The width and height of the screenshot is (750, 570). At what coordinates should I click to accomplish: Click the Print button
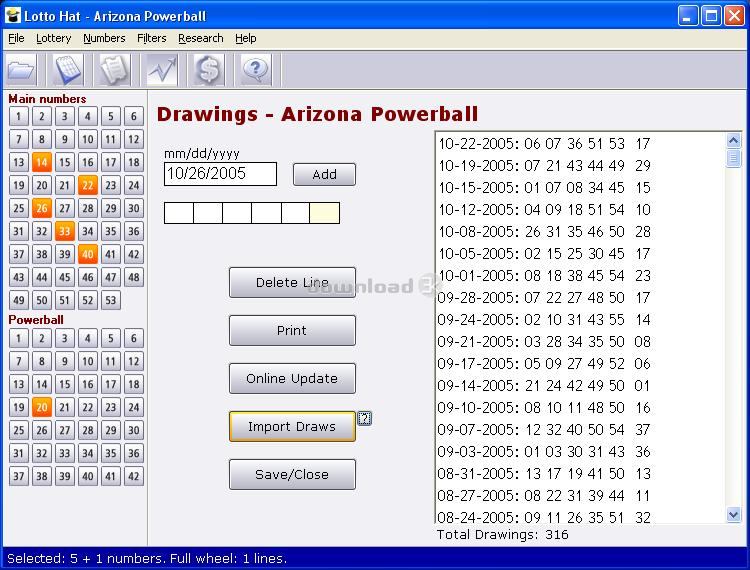click(x=292, y=330)
